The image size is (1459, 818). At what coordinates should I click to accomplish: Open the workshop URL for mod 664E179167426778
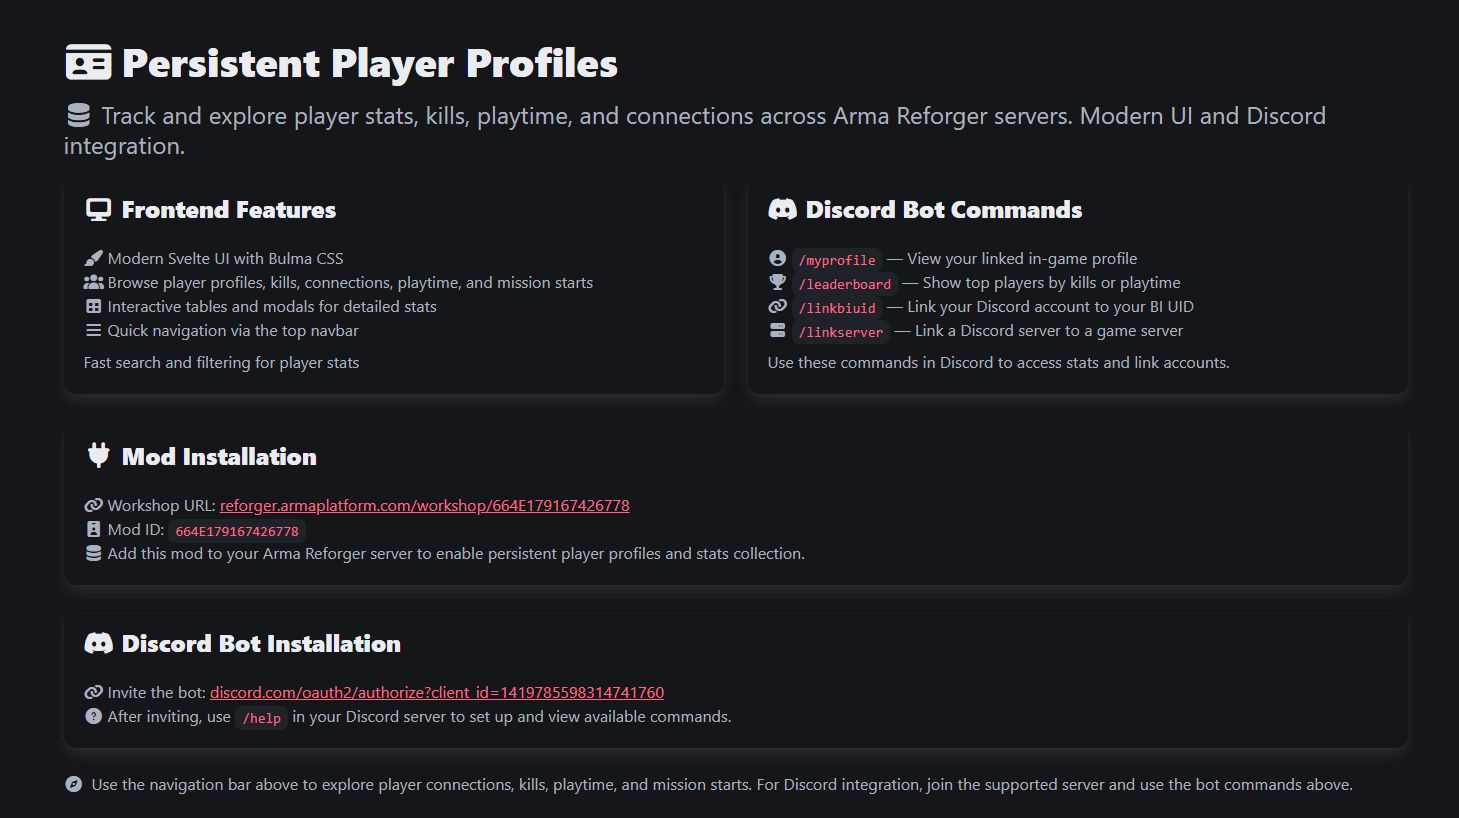423,505
